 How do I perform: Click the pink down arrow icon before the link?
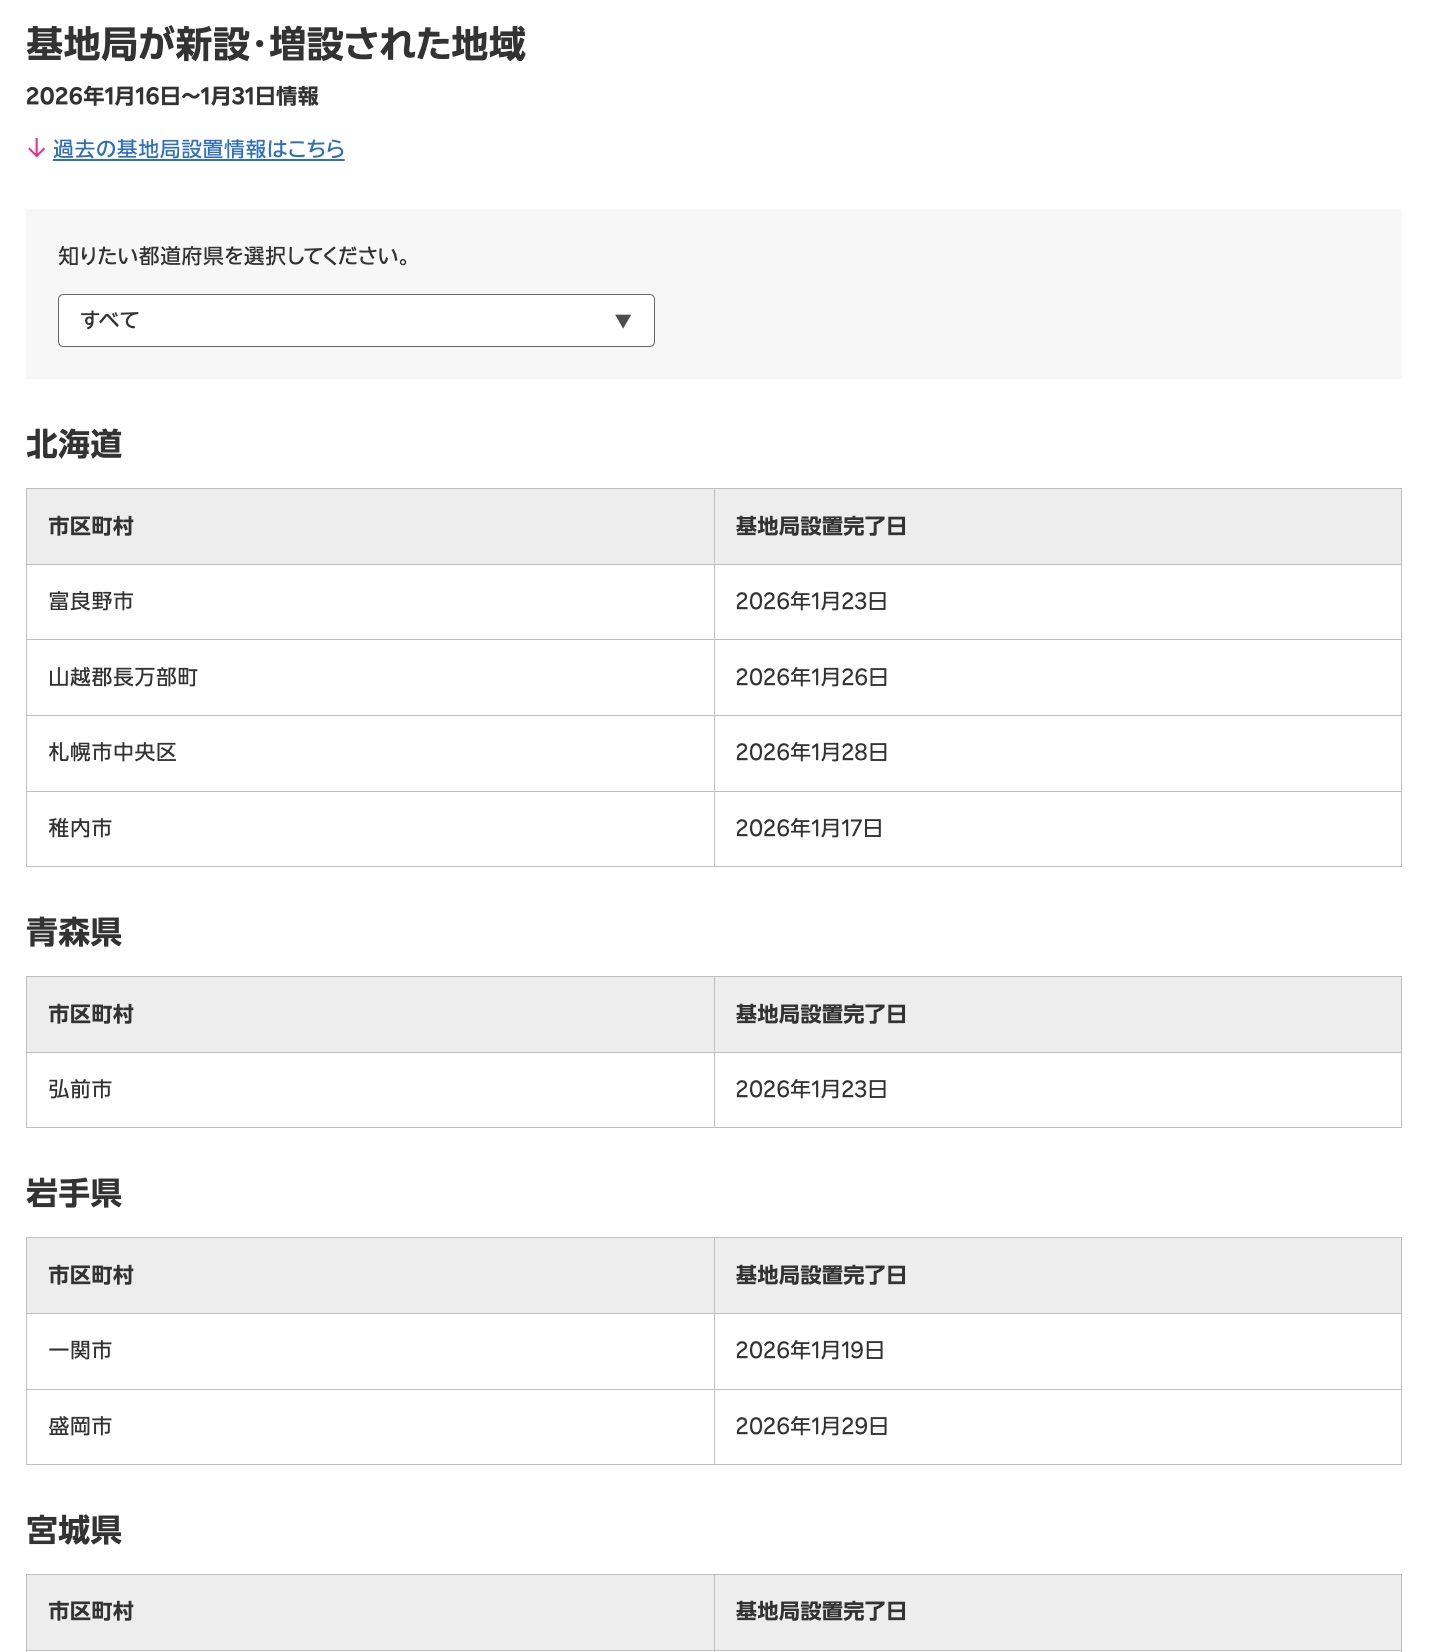tap(36, 149)
